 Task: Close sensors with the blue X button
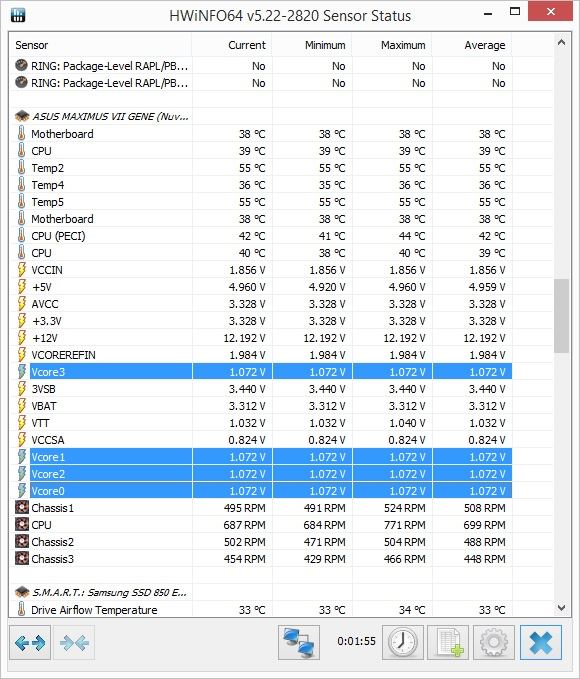541,643
